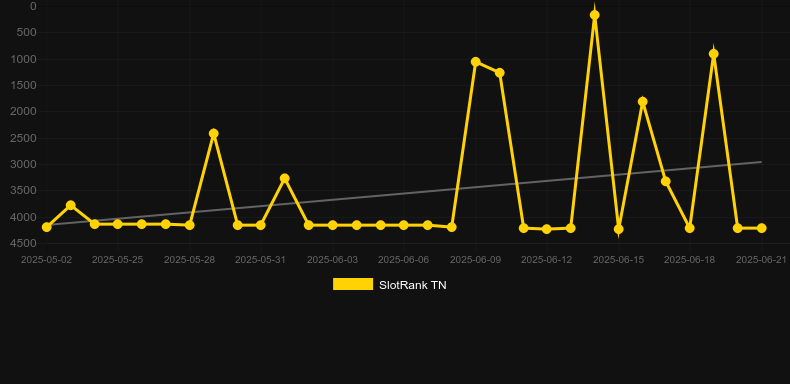The height and width of the screenshot is (384, 790).
Task: Select the data point near 3750 after 2025-05-02
Action: pos(71,205)
